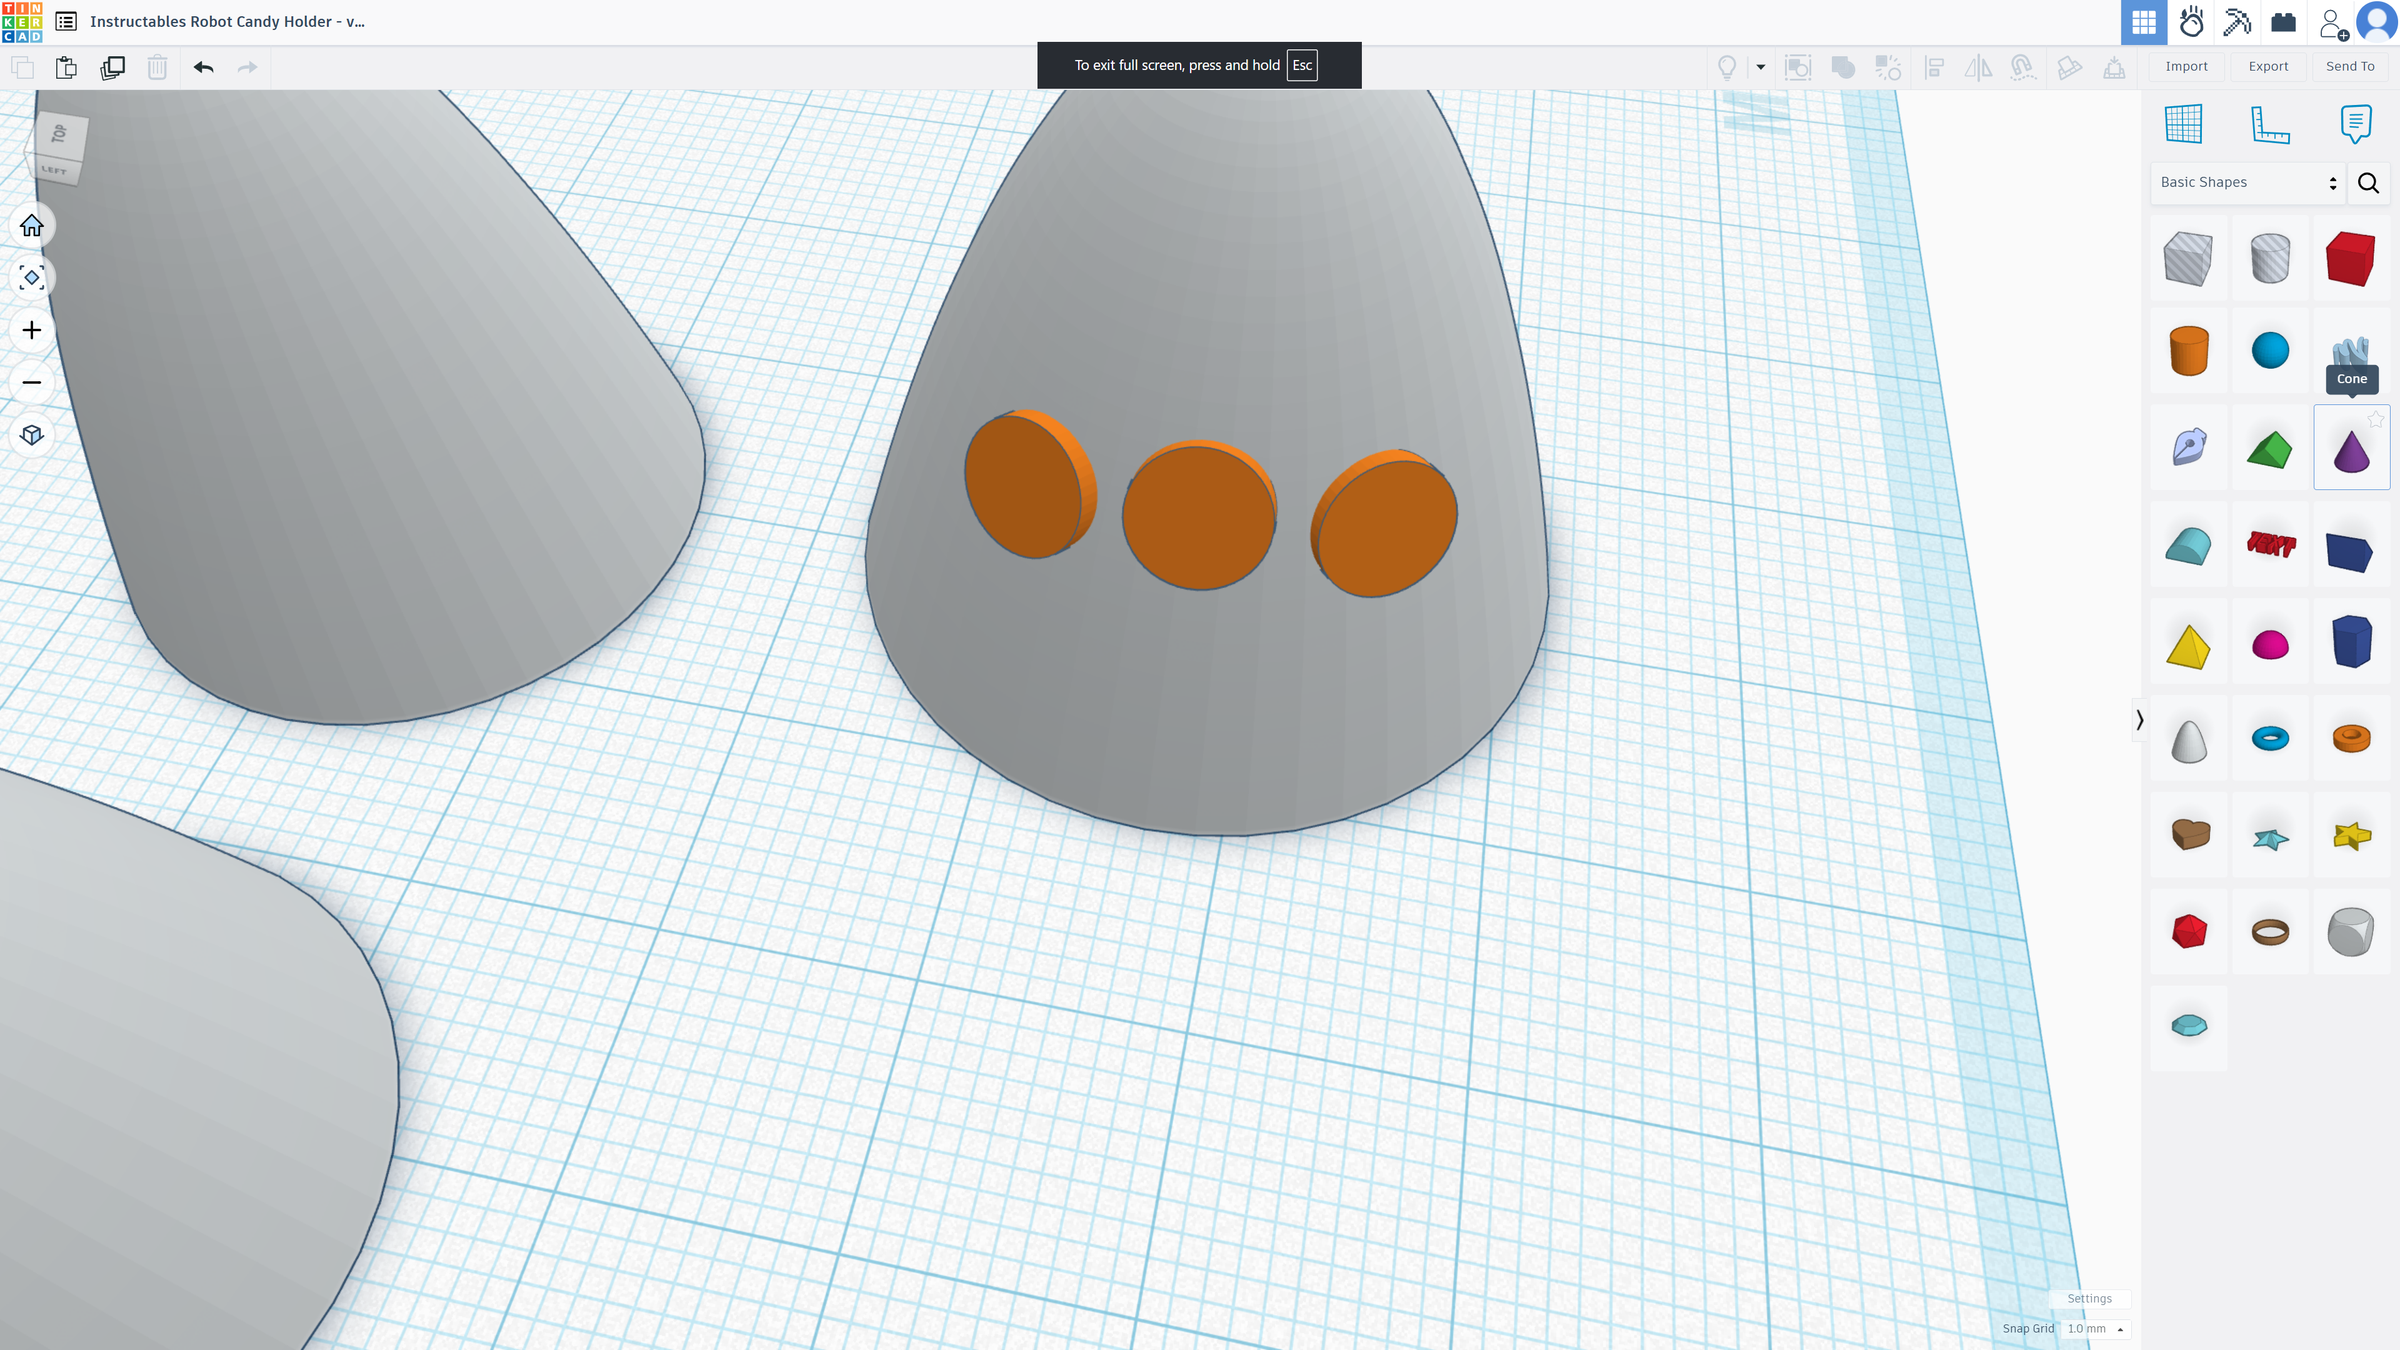Viewport: 2400px width, 1350px height.
Task: Select the red Text shape
Action: (2270, 544)
